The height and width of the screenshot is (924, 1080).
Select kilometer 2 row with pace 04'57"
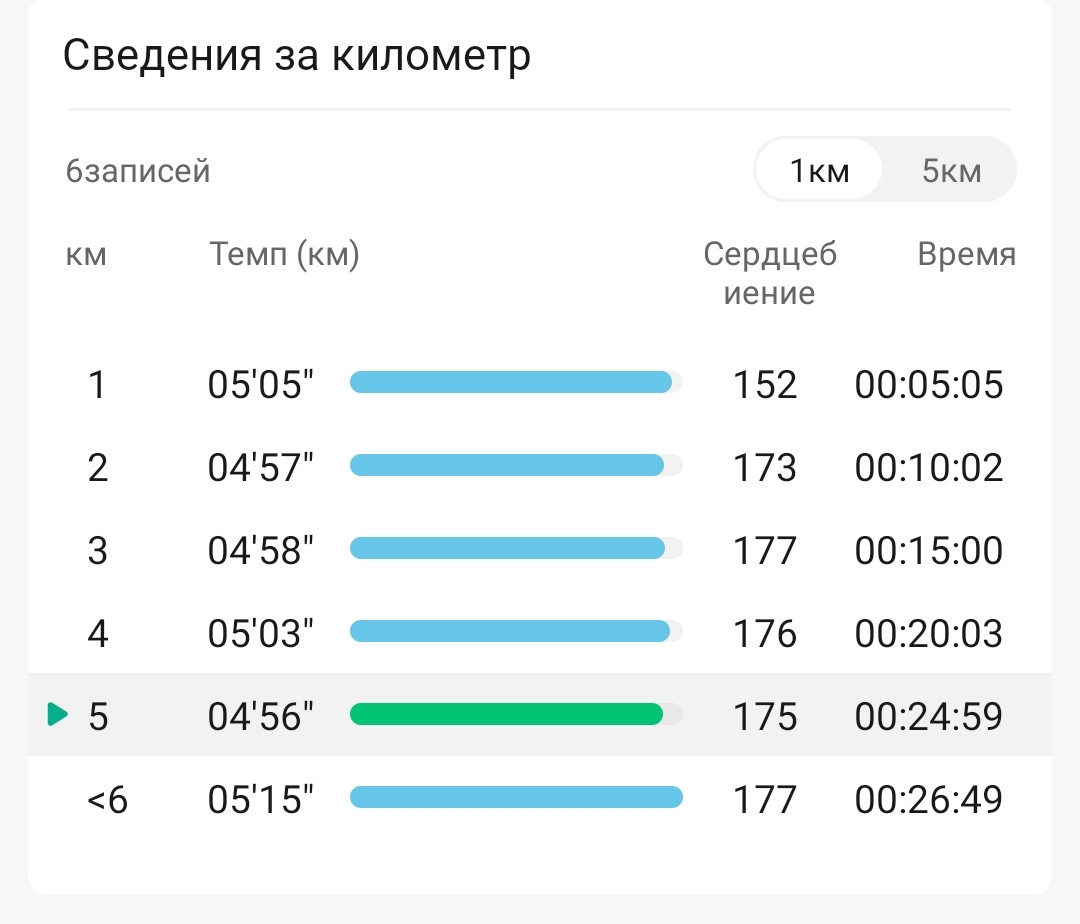point(540,467)
